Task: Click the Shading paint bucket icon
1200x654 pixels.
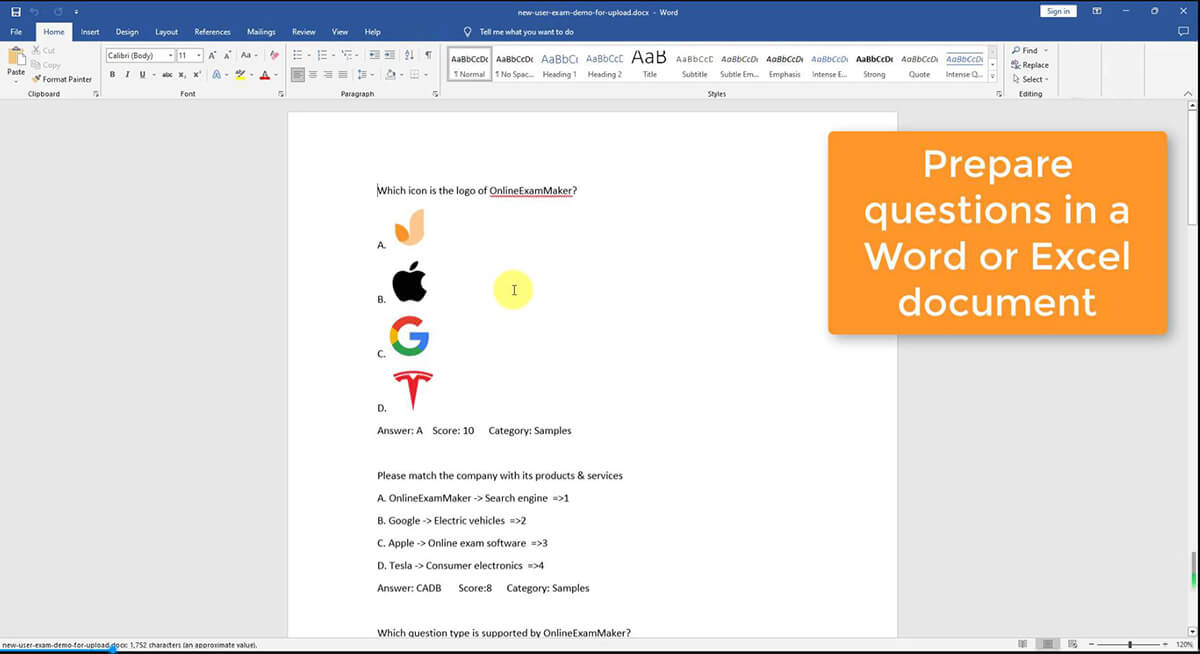Action: click(390, 75)
